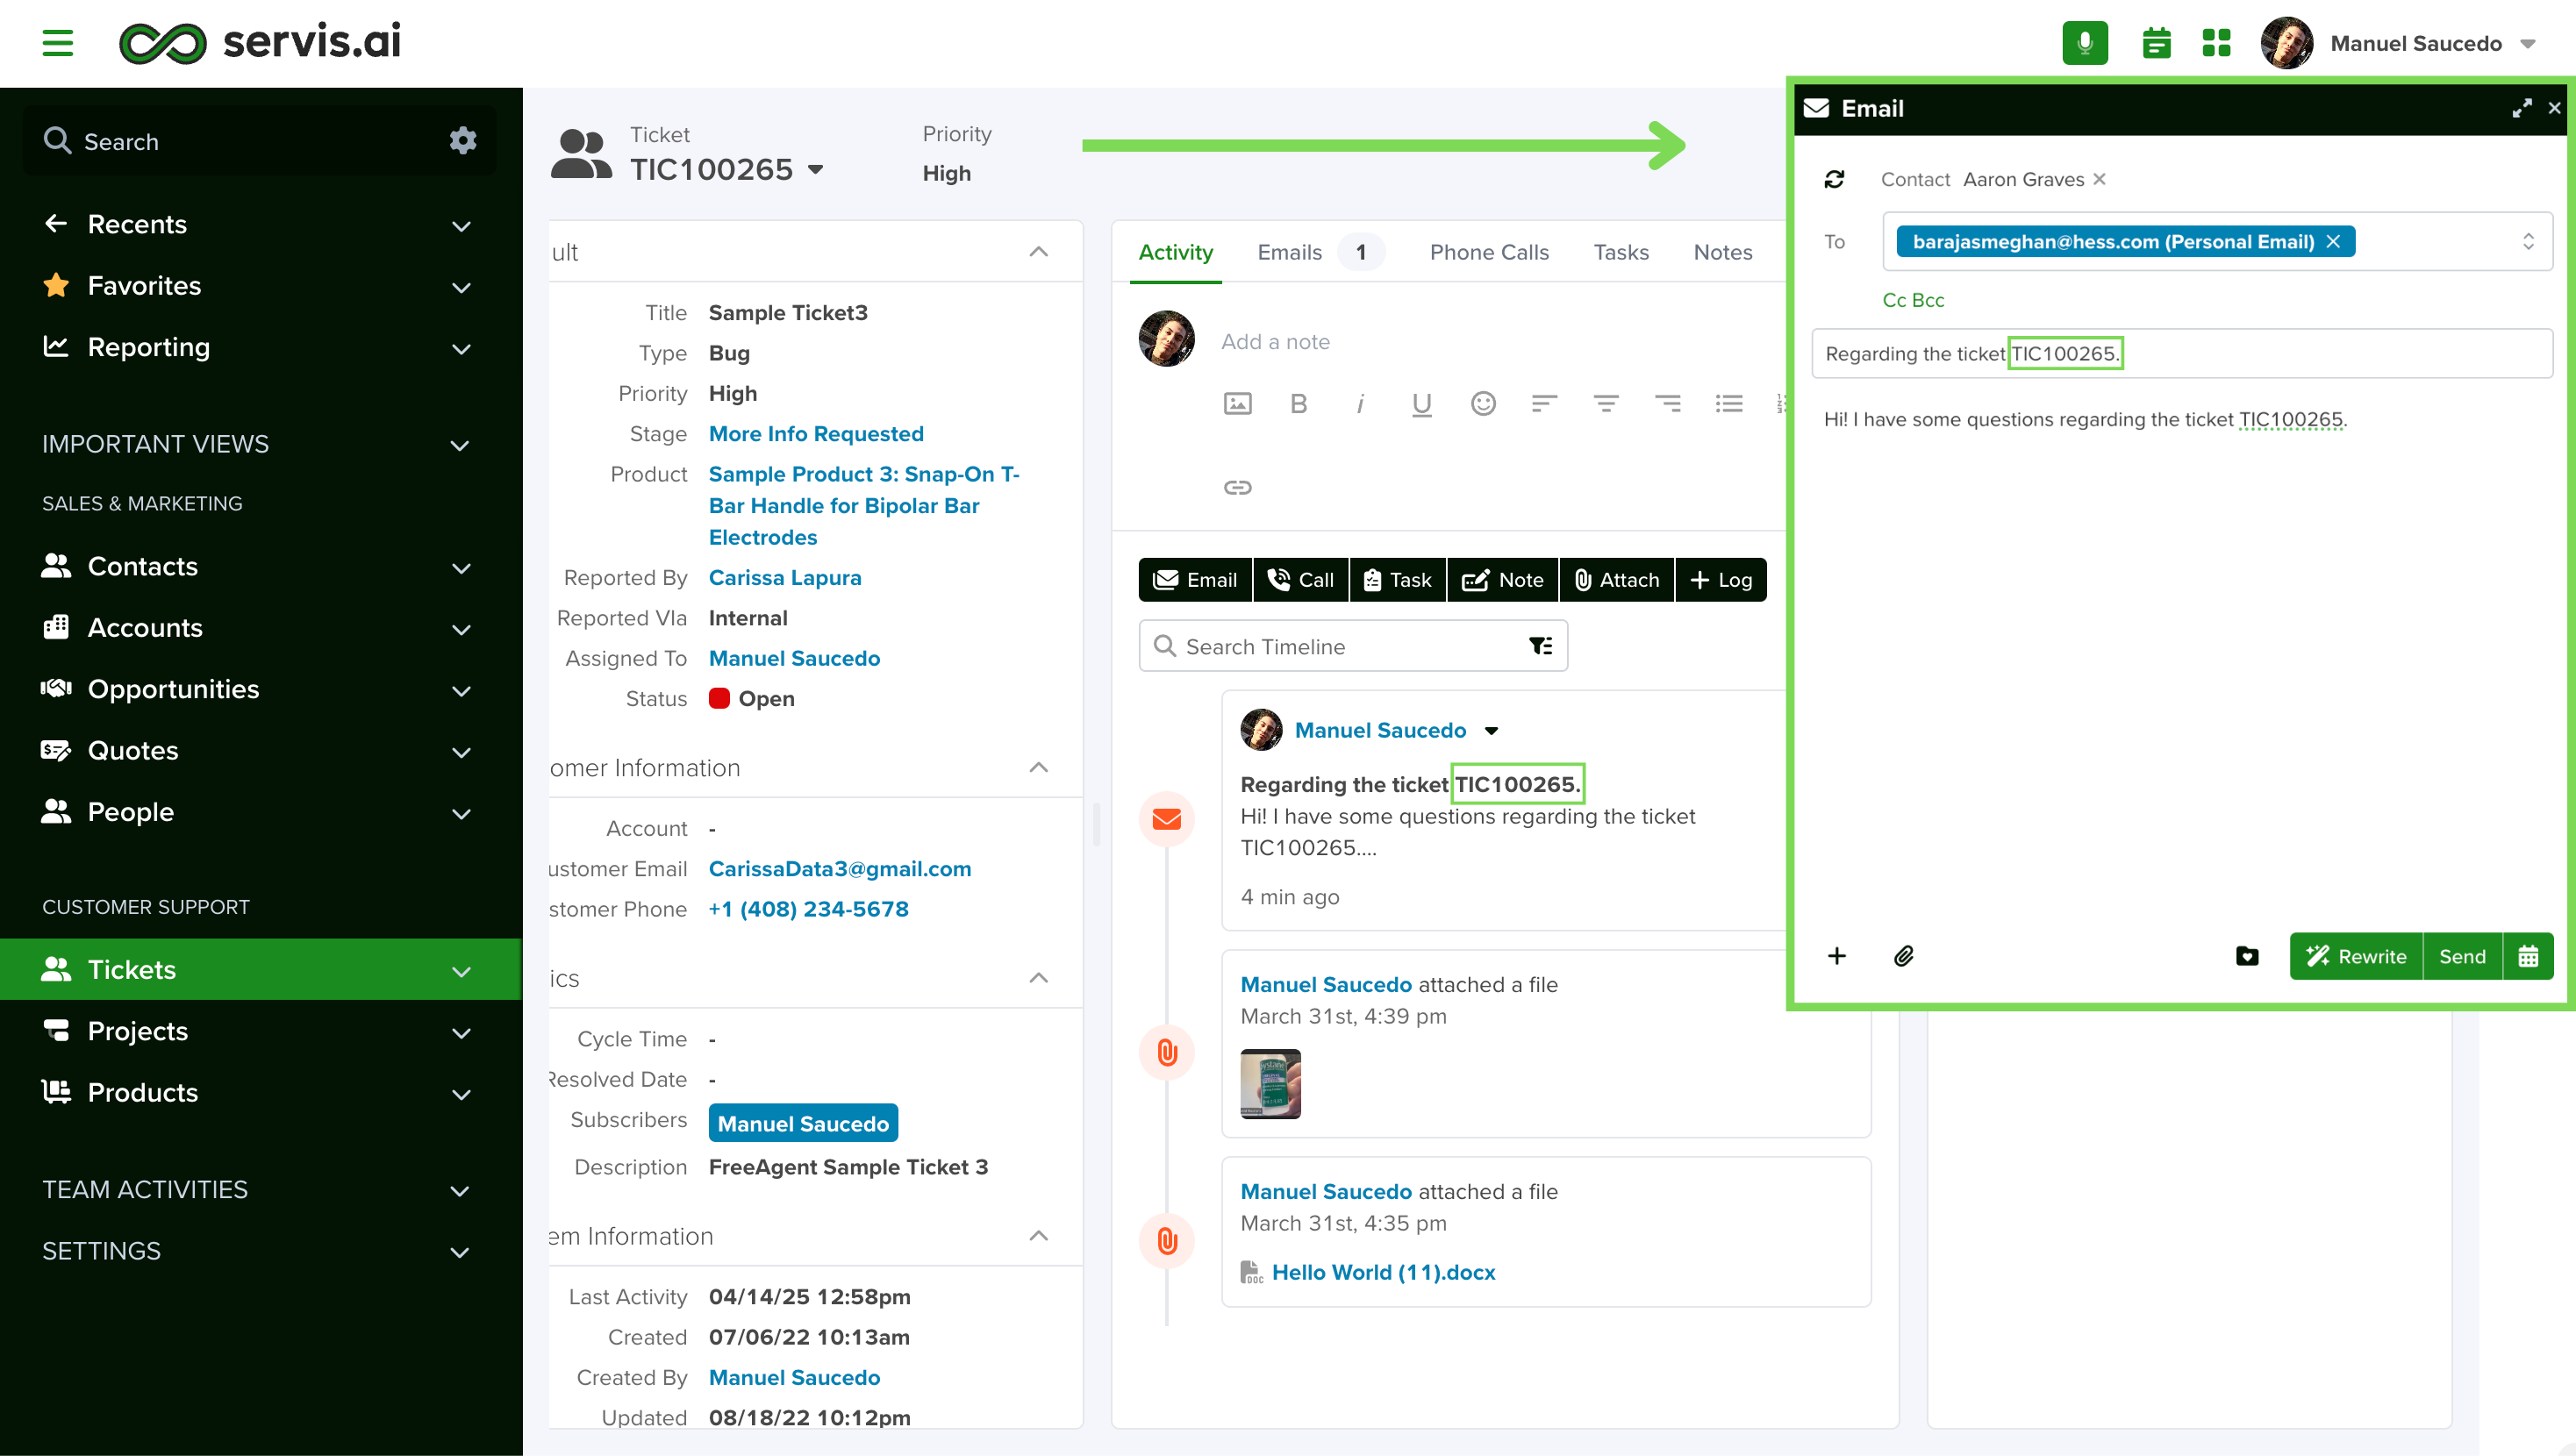Image resolution: width=2576 pixels, height=1456 pixels.
Task: Switch to the Notes tab
Action: coord(1723,252)
